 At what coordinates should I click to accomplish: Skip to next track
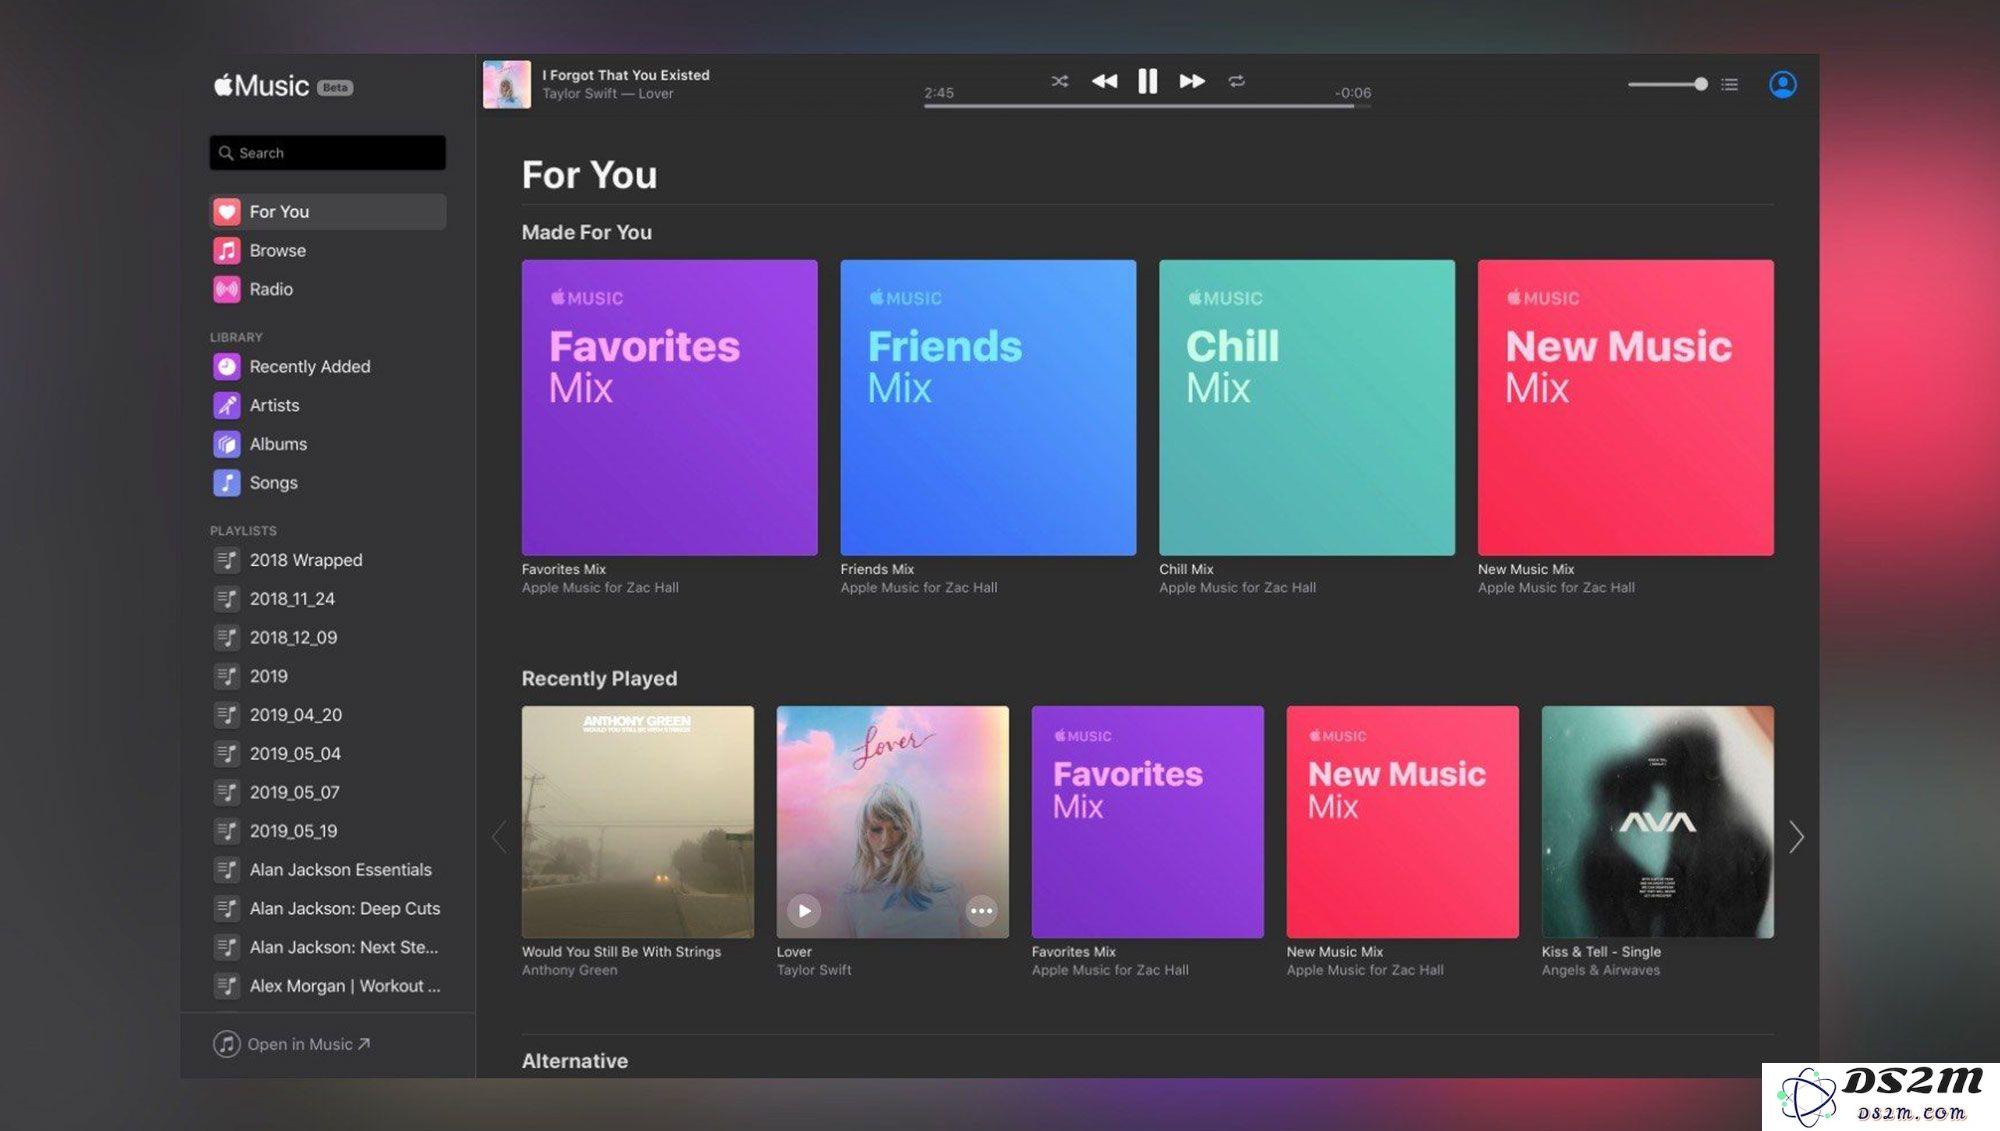point(1191,81)
